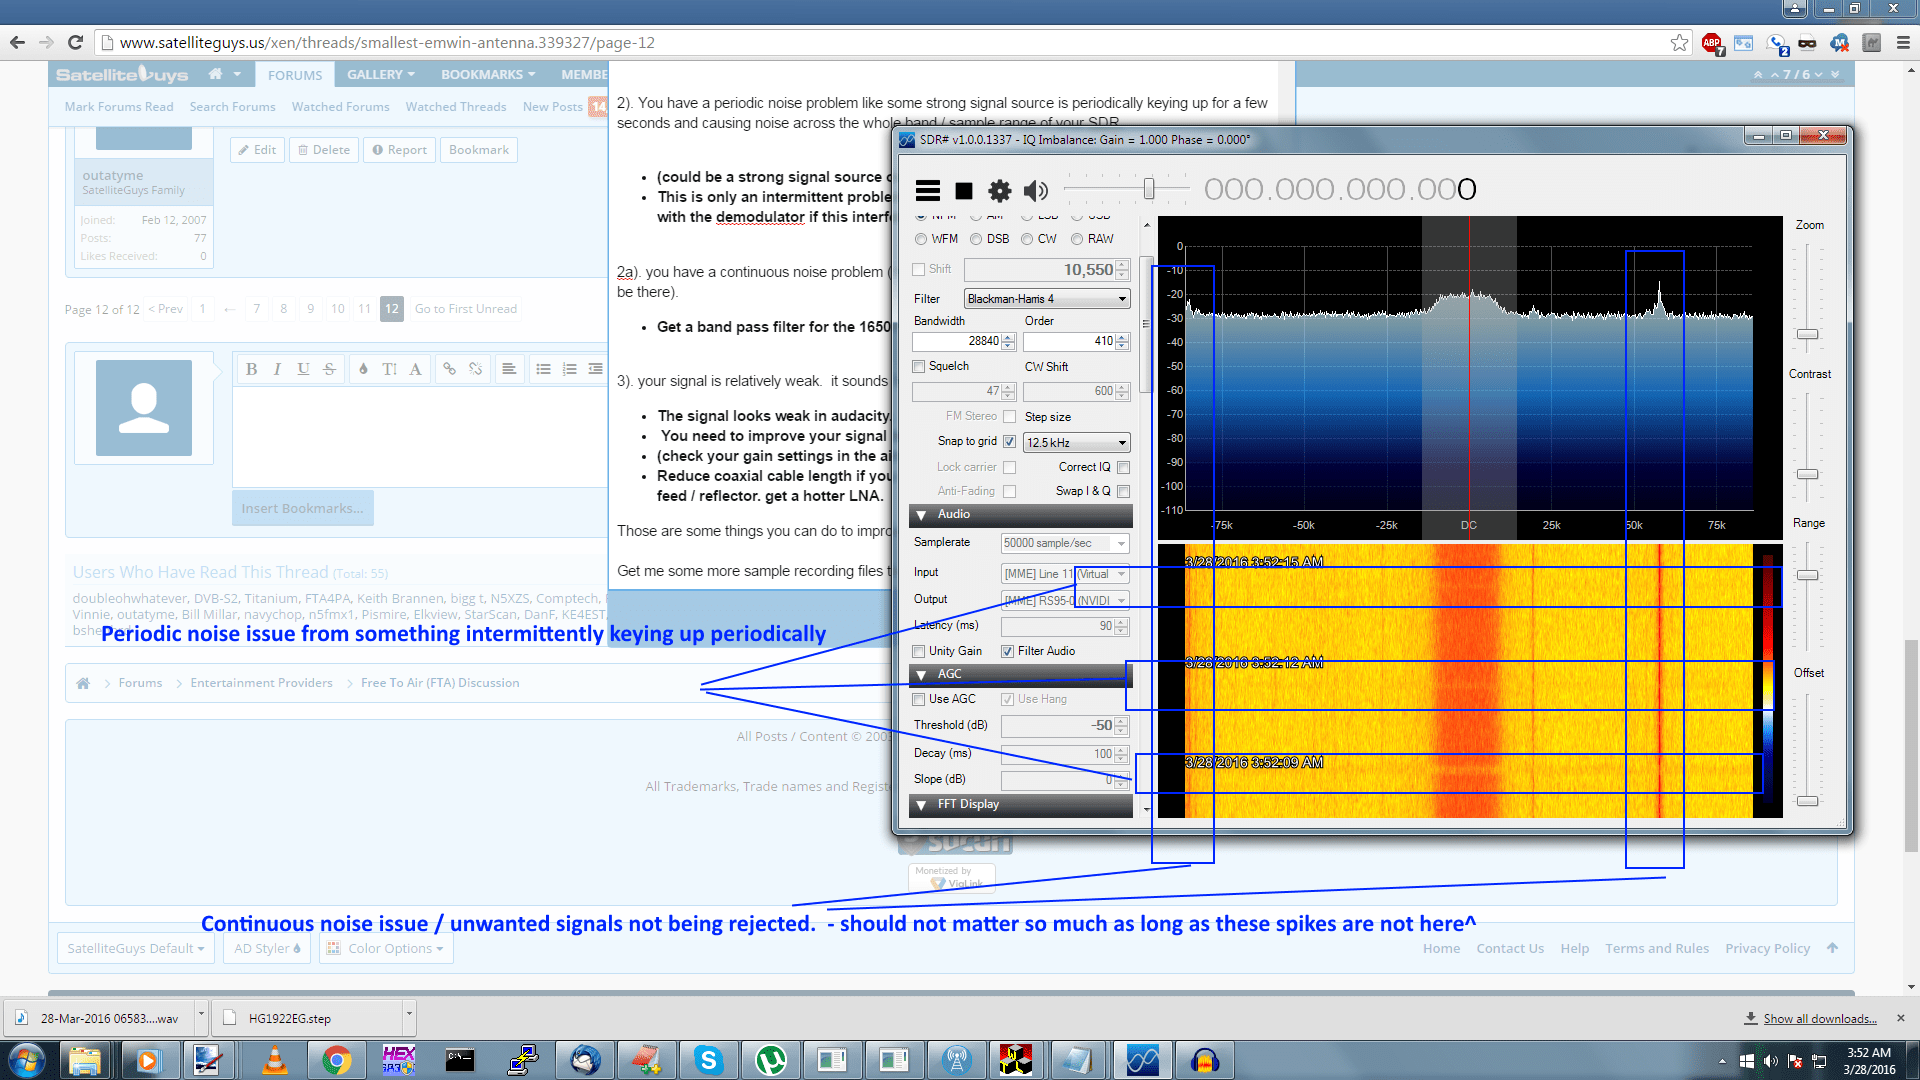
Task: Toggle the Snap to grid checkbox
Action: click(x=1010, y=441)
